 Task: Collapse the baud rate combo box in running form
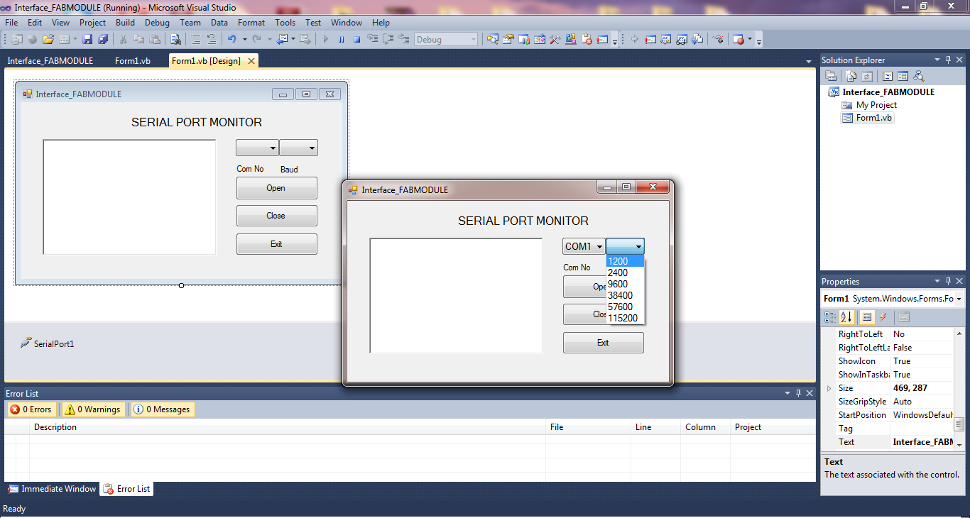pos(625,246)
